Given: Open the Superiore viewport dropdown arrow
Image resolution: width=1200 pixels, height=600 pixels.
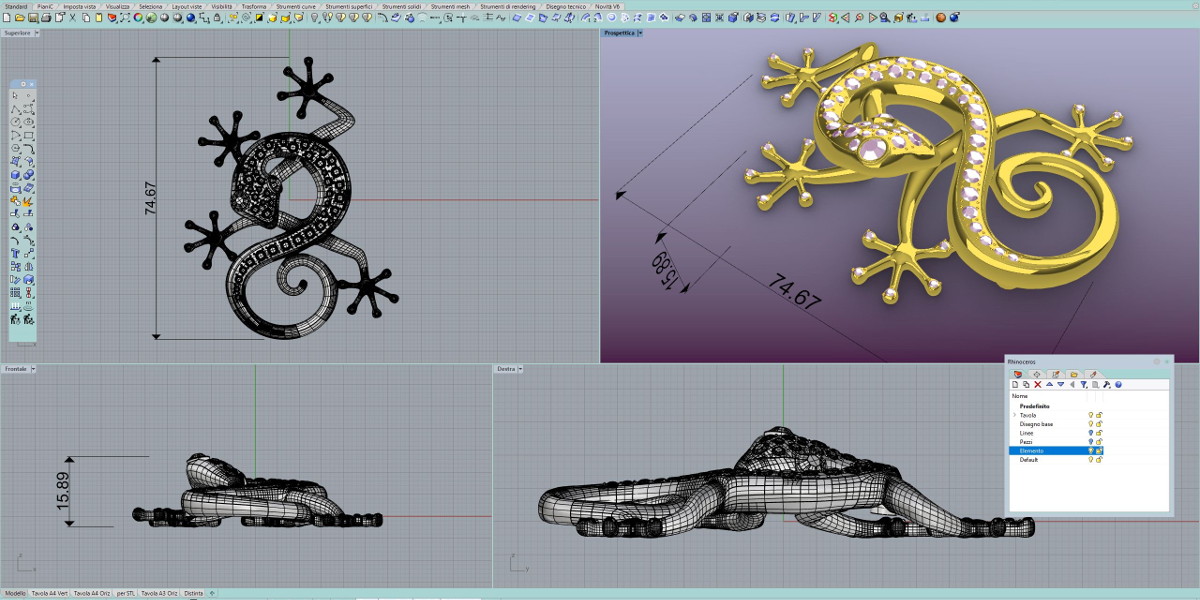Looking at the screenshot, I should click(x=36, y=33).
